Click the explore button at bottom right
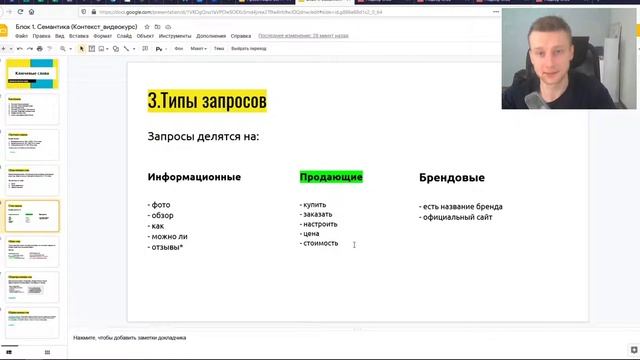This screenshot has width=640, height=360. pos(634,350)
